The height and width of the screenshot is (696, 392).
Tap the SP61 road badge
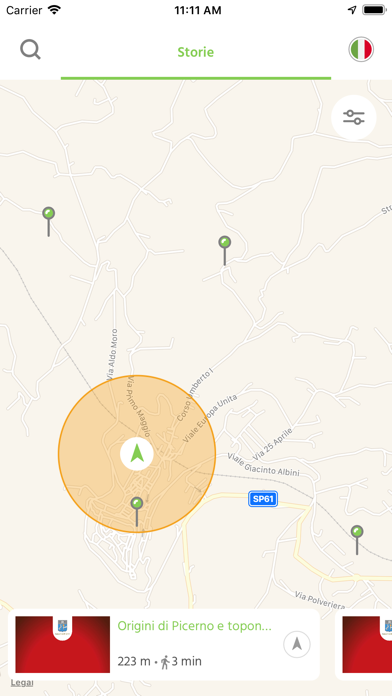(263, 499)
